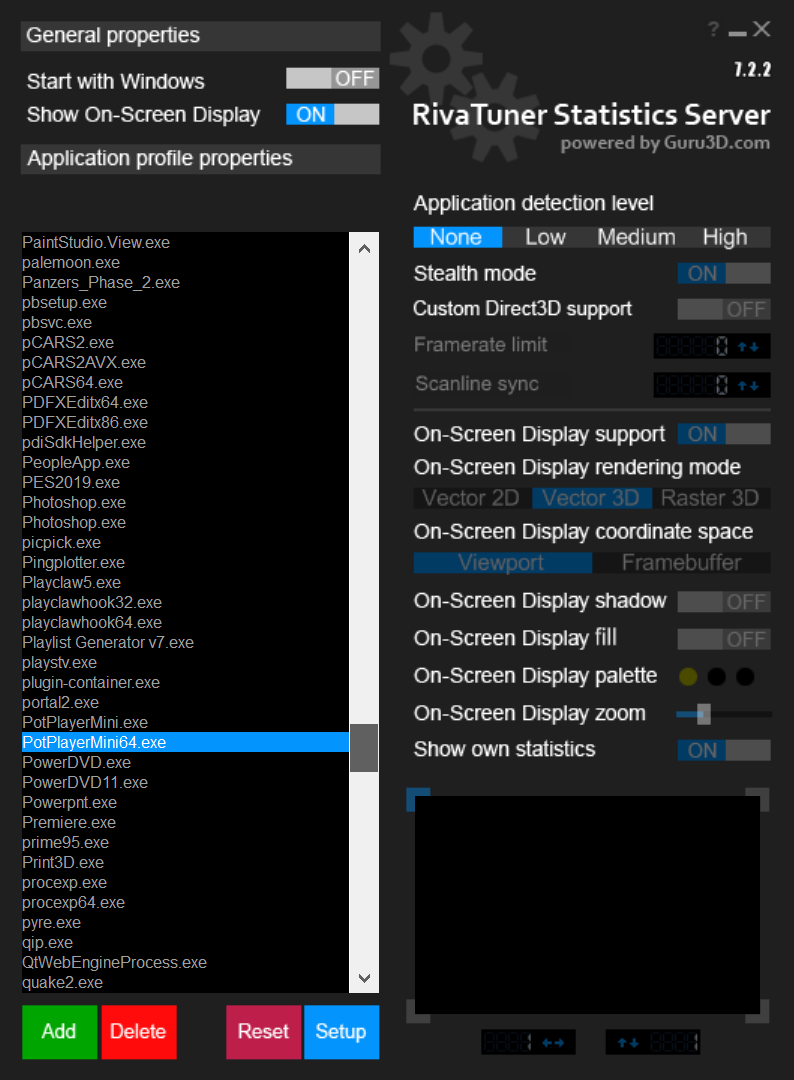
Task: Click the OSD preview area
Action: click(x=587, y=905)
